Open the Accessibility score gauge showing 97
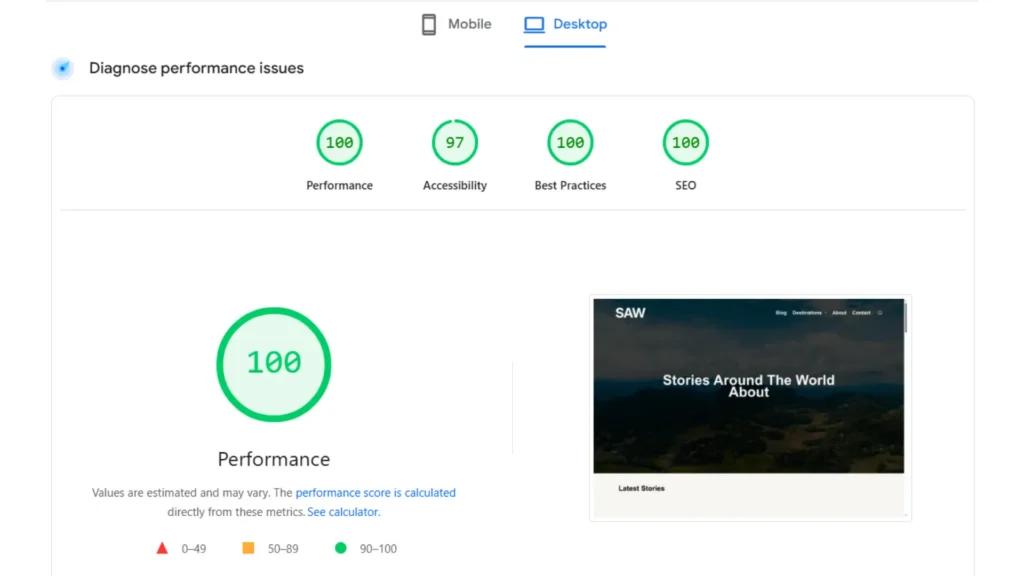This screenshot has height=576, width=1024. [x=455, y=142]
